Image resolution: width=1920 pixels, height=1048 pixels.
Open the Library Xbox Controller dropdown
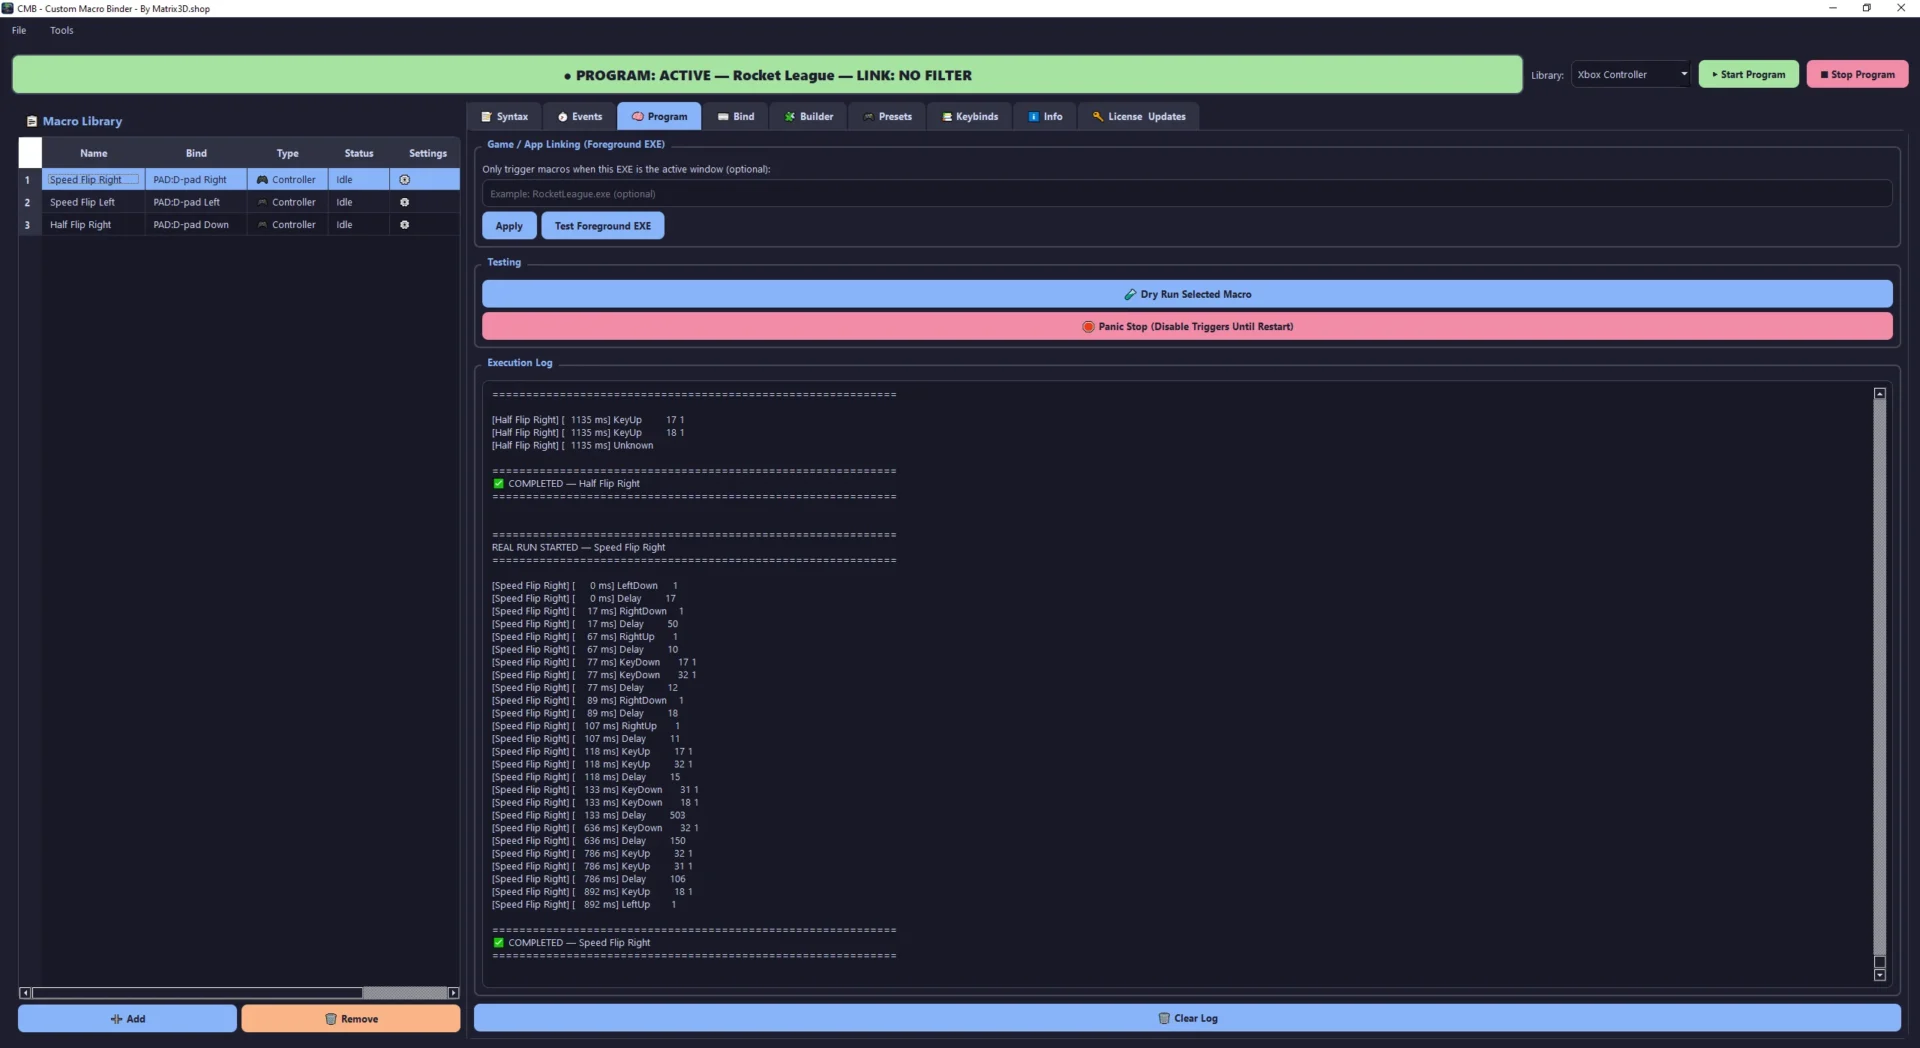click(x=1631, y=74)
